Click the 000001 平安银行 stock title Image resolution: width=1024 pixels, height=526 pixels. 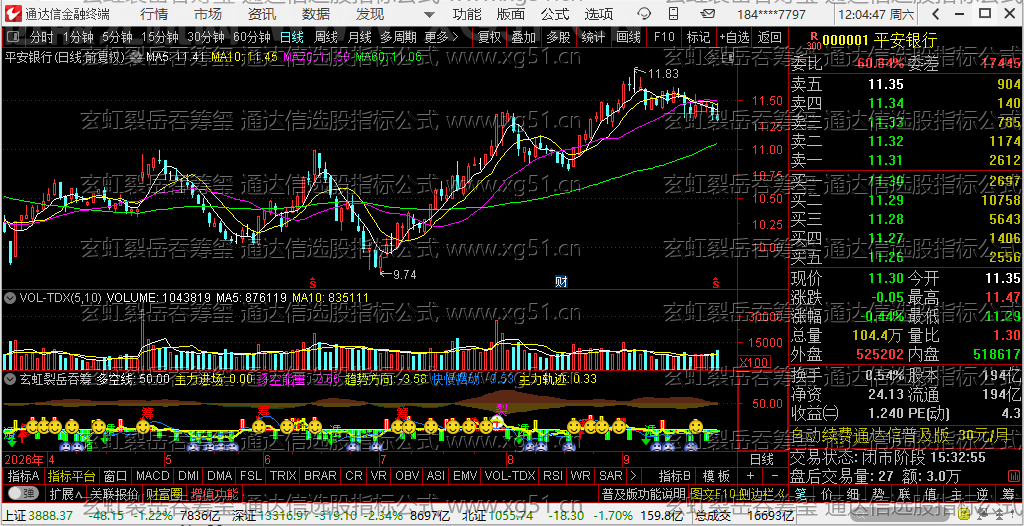(x=880, y=41)
